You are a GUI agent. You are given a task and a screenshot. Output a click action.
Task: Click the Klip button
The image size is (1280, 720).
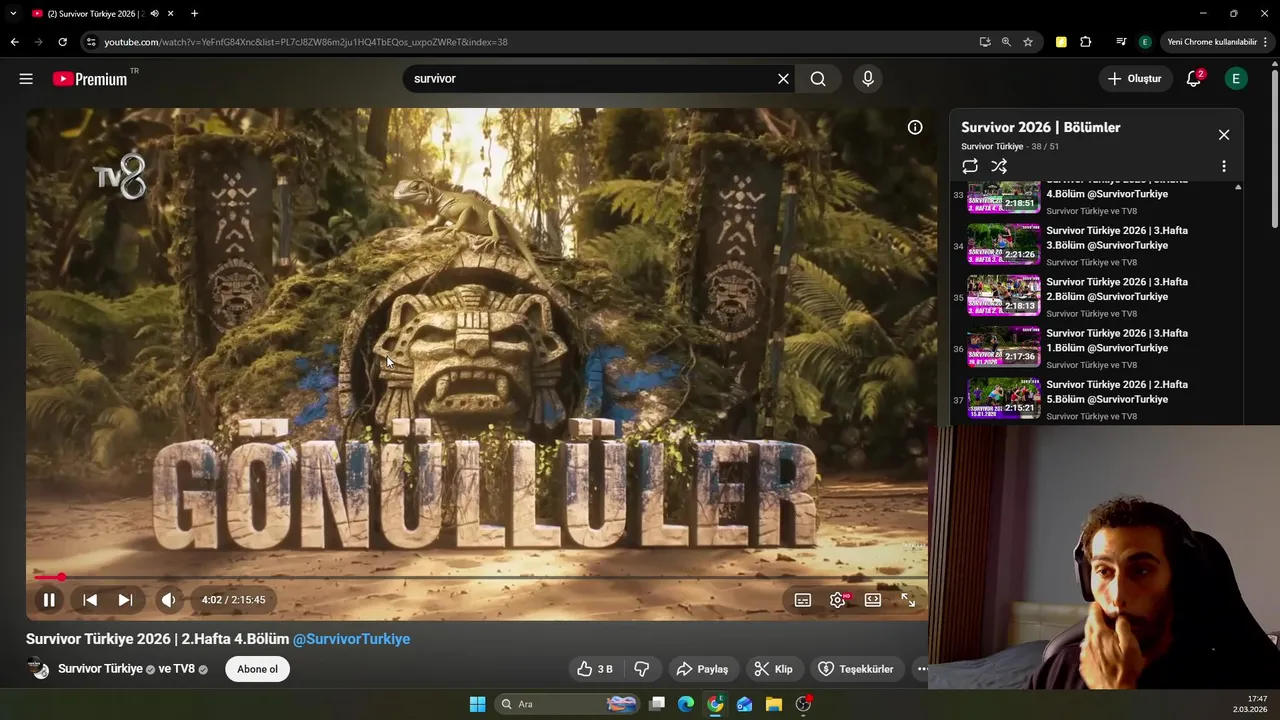[x=773, y=669]
